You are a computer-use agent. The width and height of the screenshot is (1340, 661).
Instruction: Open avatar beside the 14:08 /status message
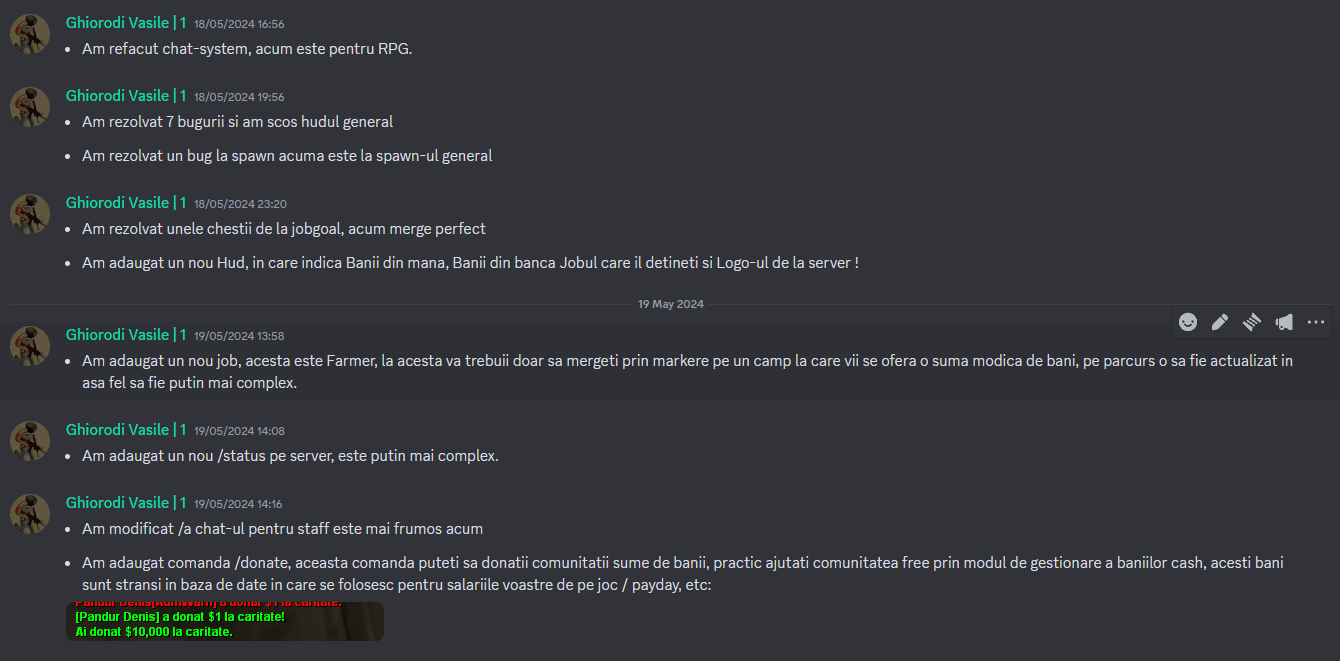[30, 441]
